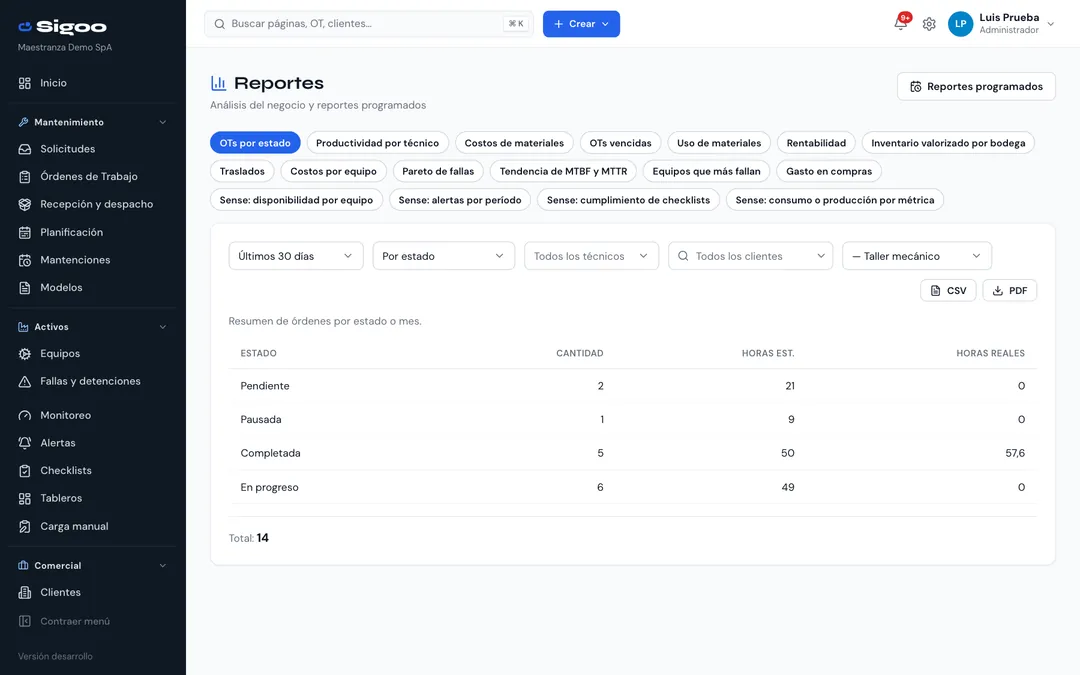Open Mantenciones icon in sidebar
This screenshot has width=1080, height=675.
[x=25, y=260]
